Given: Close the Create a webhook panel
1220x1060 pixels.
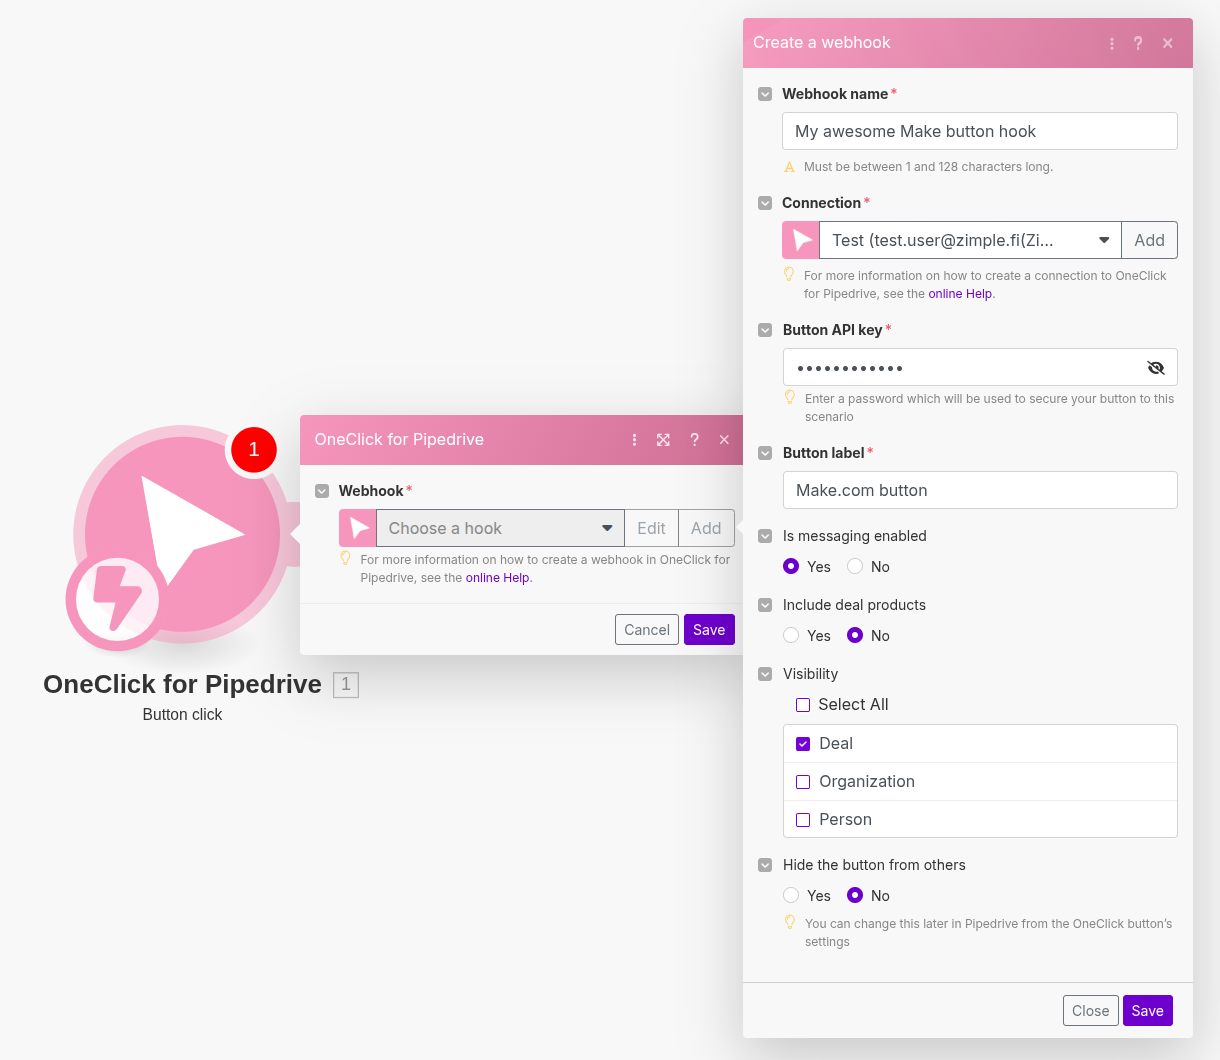Looking at the screenshot, I should 1168,43.
